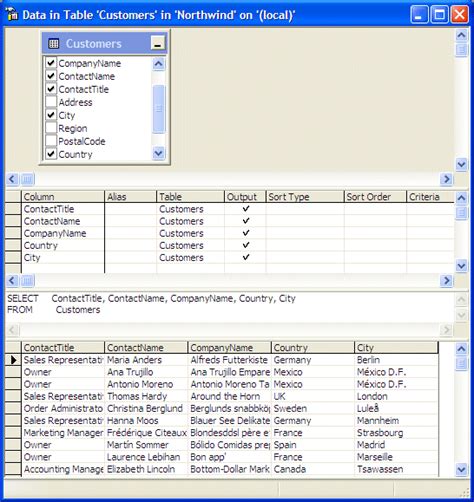This screenshot has width=474, height=502.
Task: Click the Tsawassen city cell
Action: tap(396, 469)
